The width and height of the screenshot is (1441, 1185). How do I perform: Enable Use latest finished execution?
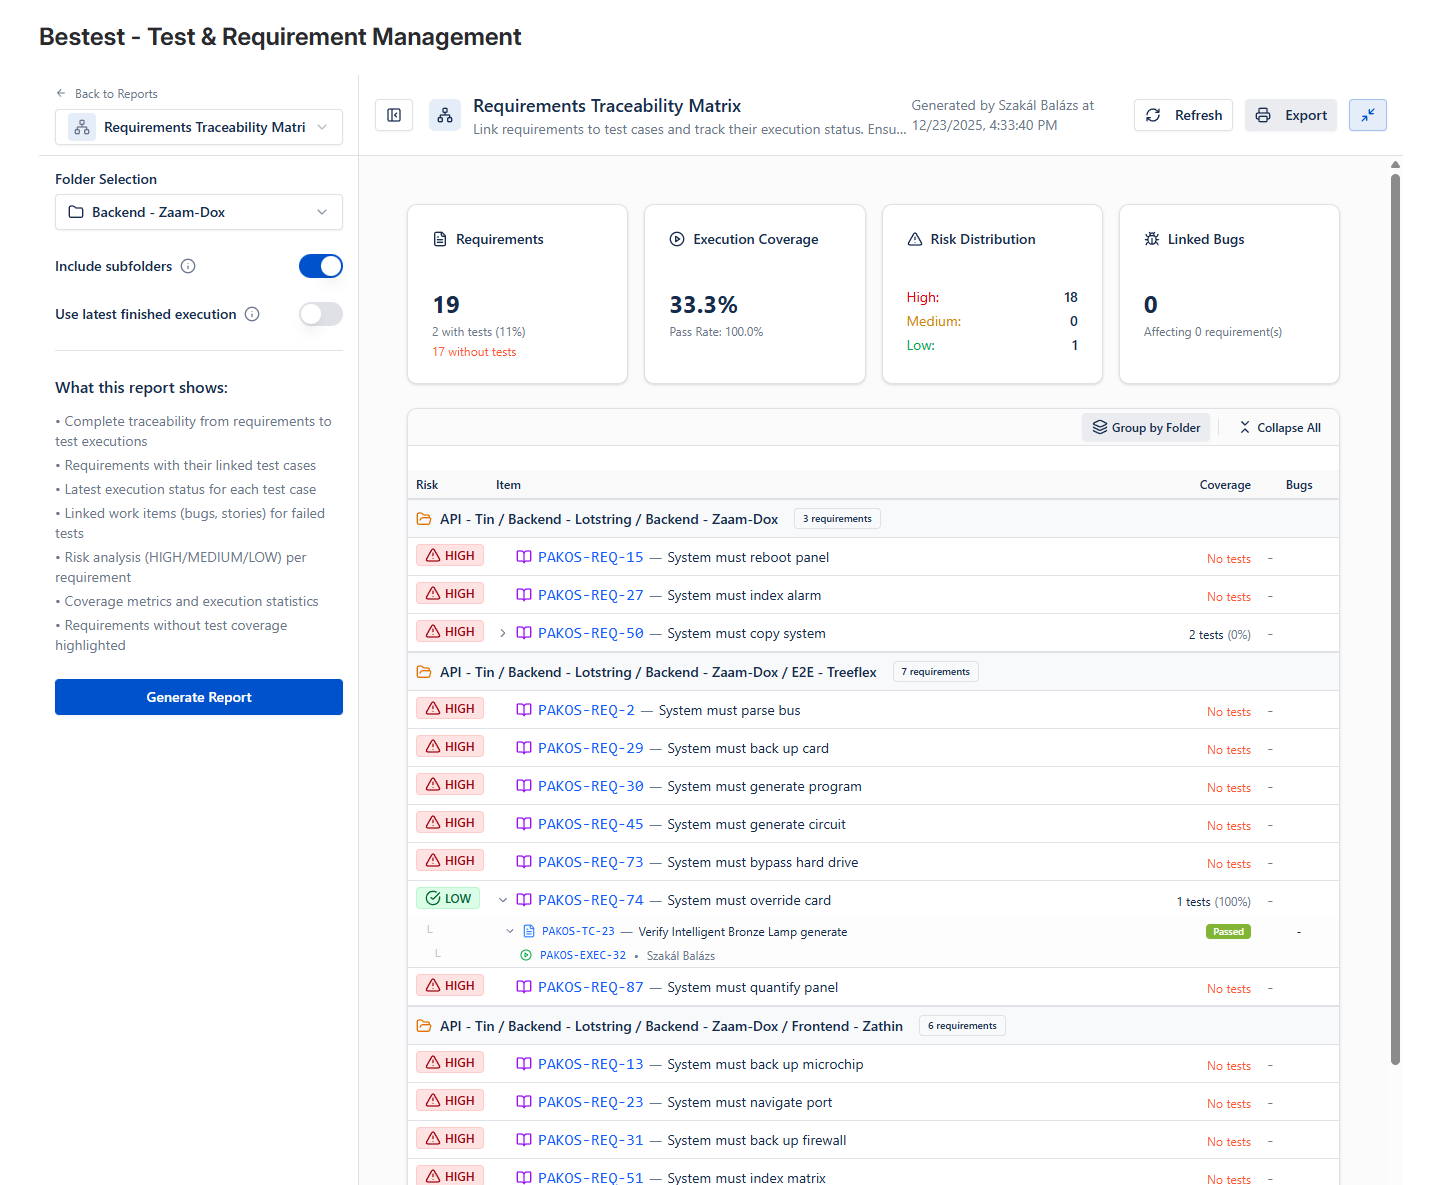(x=320, y=314)
